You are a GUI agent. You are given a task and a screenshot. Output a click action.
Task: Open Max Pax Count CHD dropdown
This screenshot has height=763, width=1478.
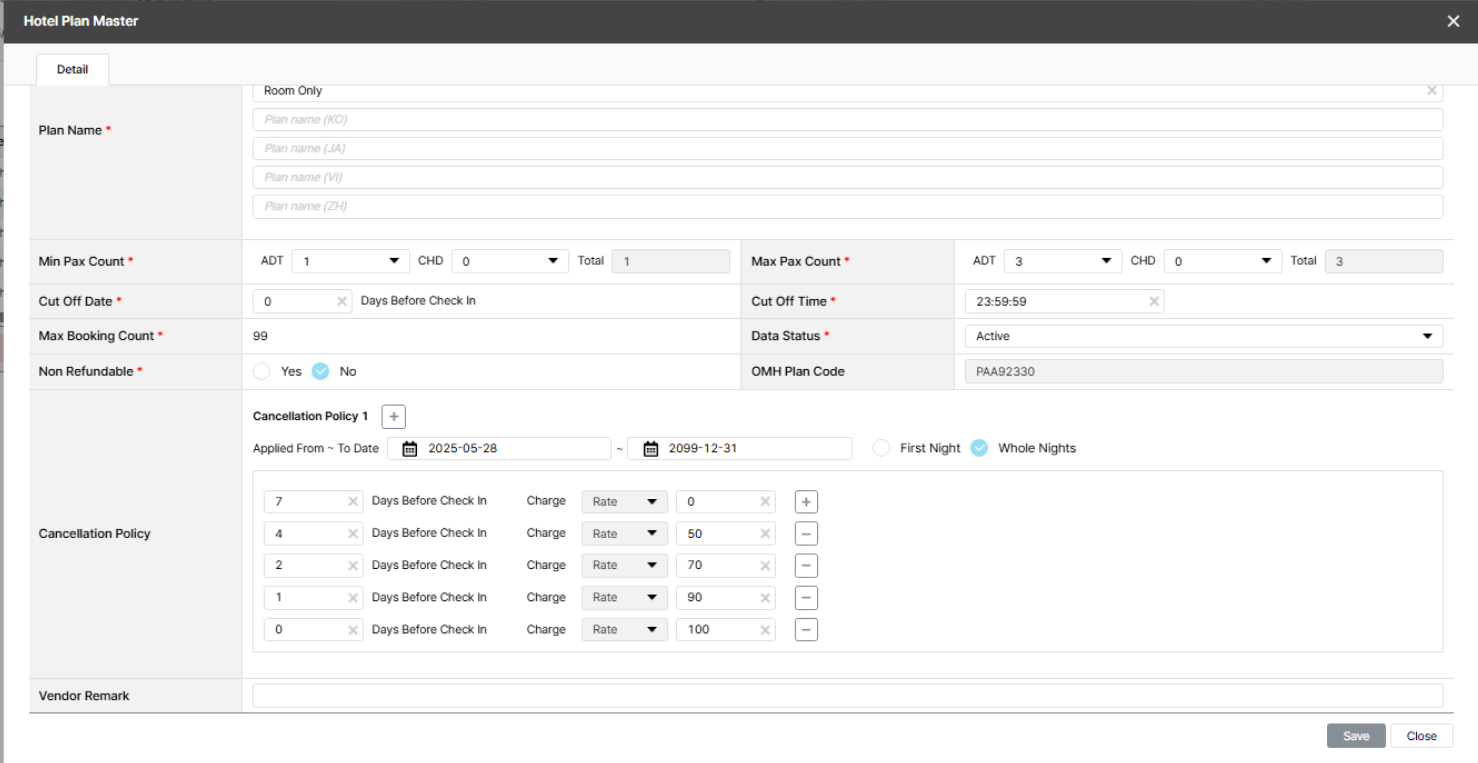click(1222, 261)
